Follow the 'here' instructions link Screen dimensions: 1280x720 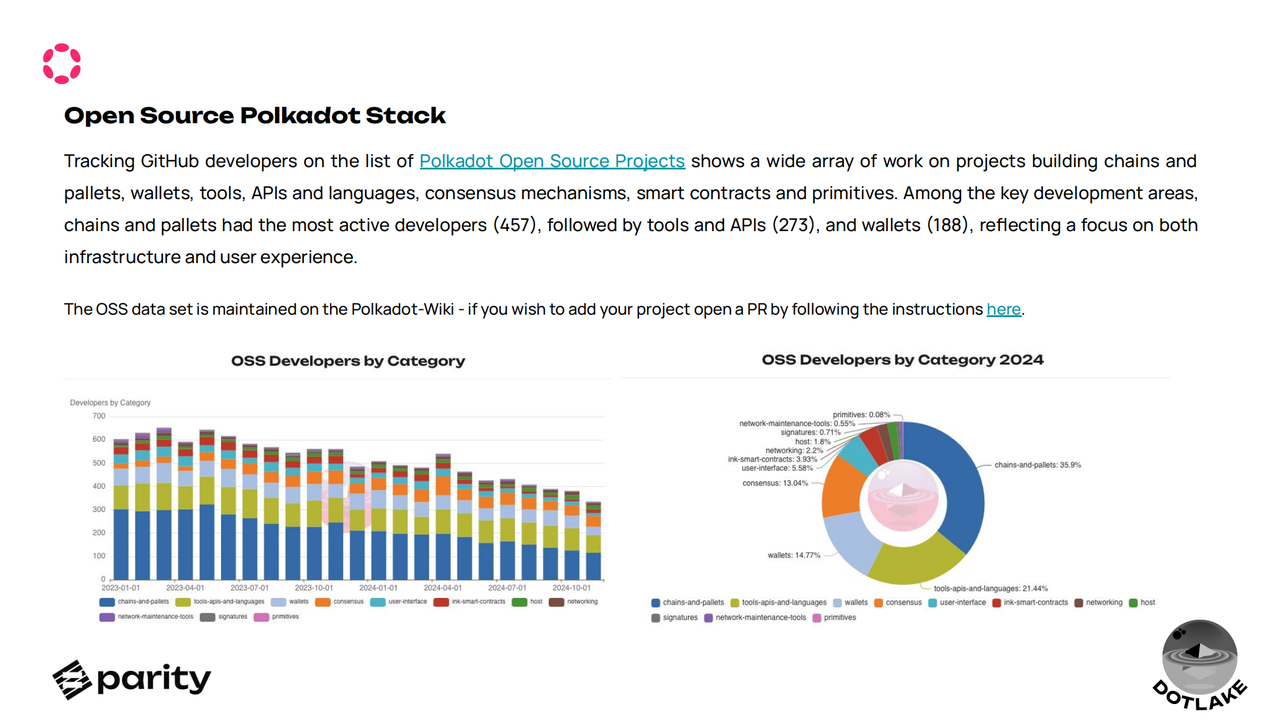pyautogui.click(x=1003, y=309)
